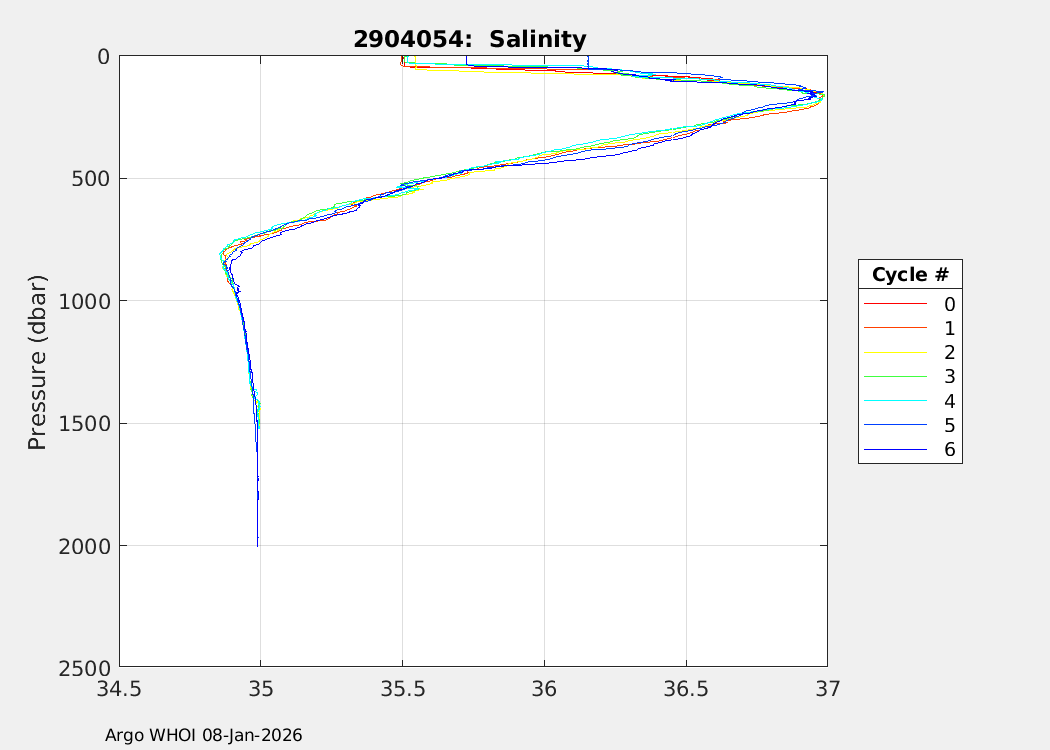Click the 36.5 x-axis tick label
Screen dimensions: 1050x750
tap(686, 688)
